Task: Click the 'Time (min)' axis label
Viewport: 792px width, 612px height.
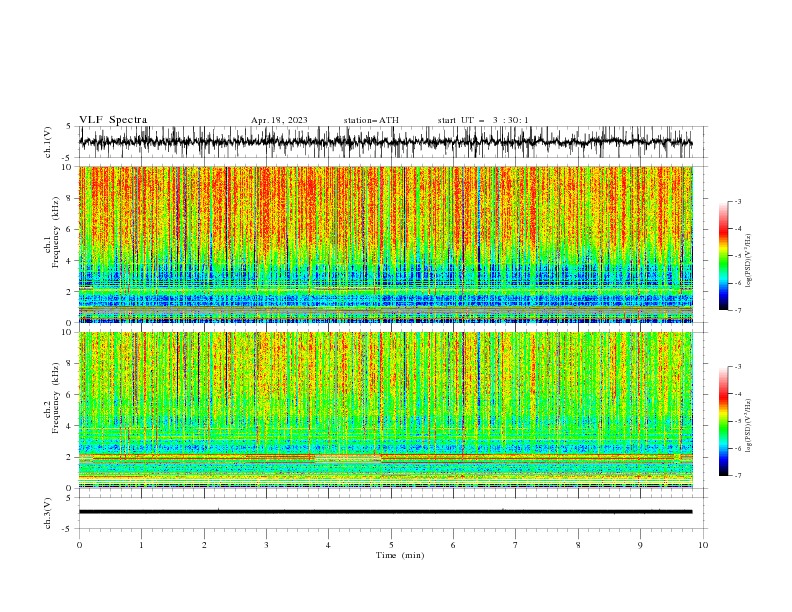Action: click(x=400, y=555)
